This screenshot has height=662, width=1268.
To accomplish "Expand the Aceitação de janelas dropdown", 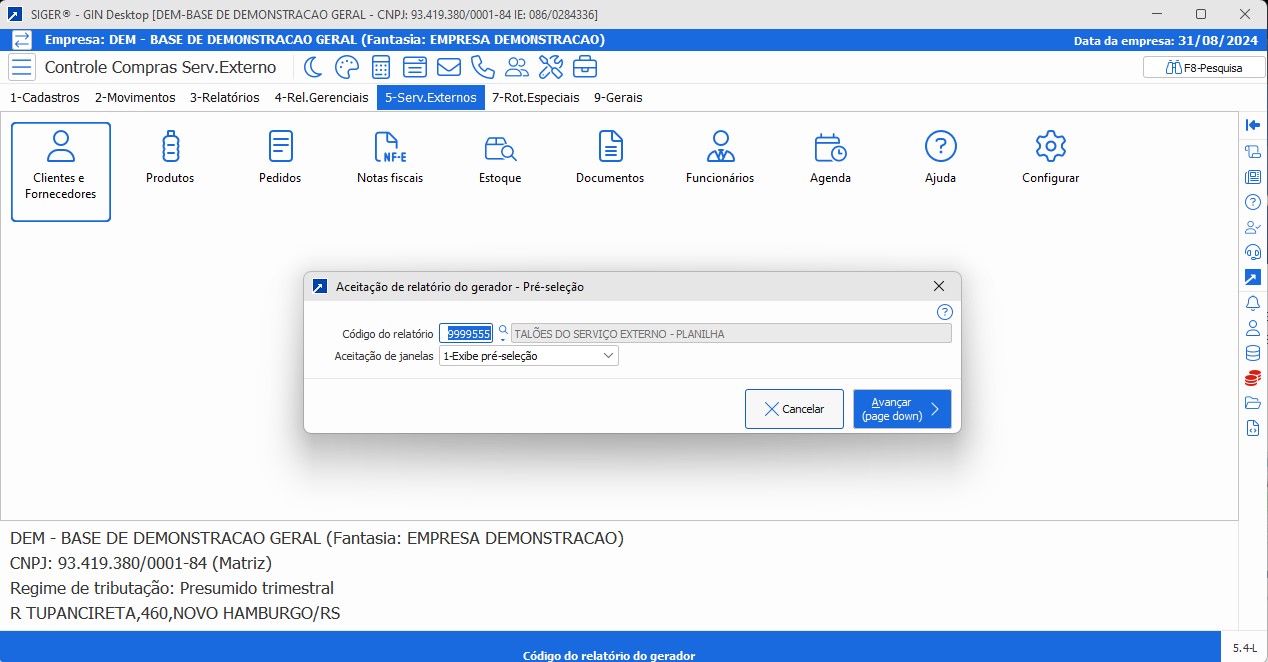I will point(608,356).
